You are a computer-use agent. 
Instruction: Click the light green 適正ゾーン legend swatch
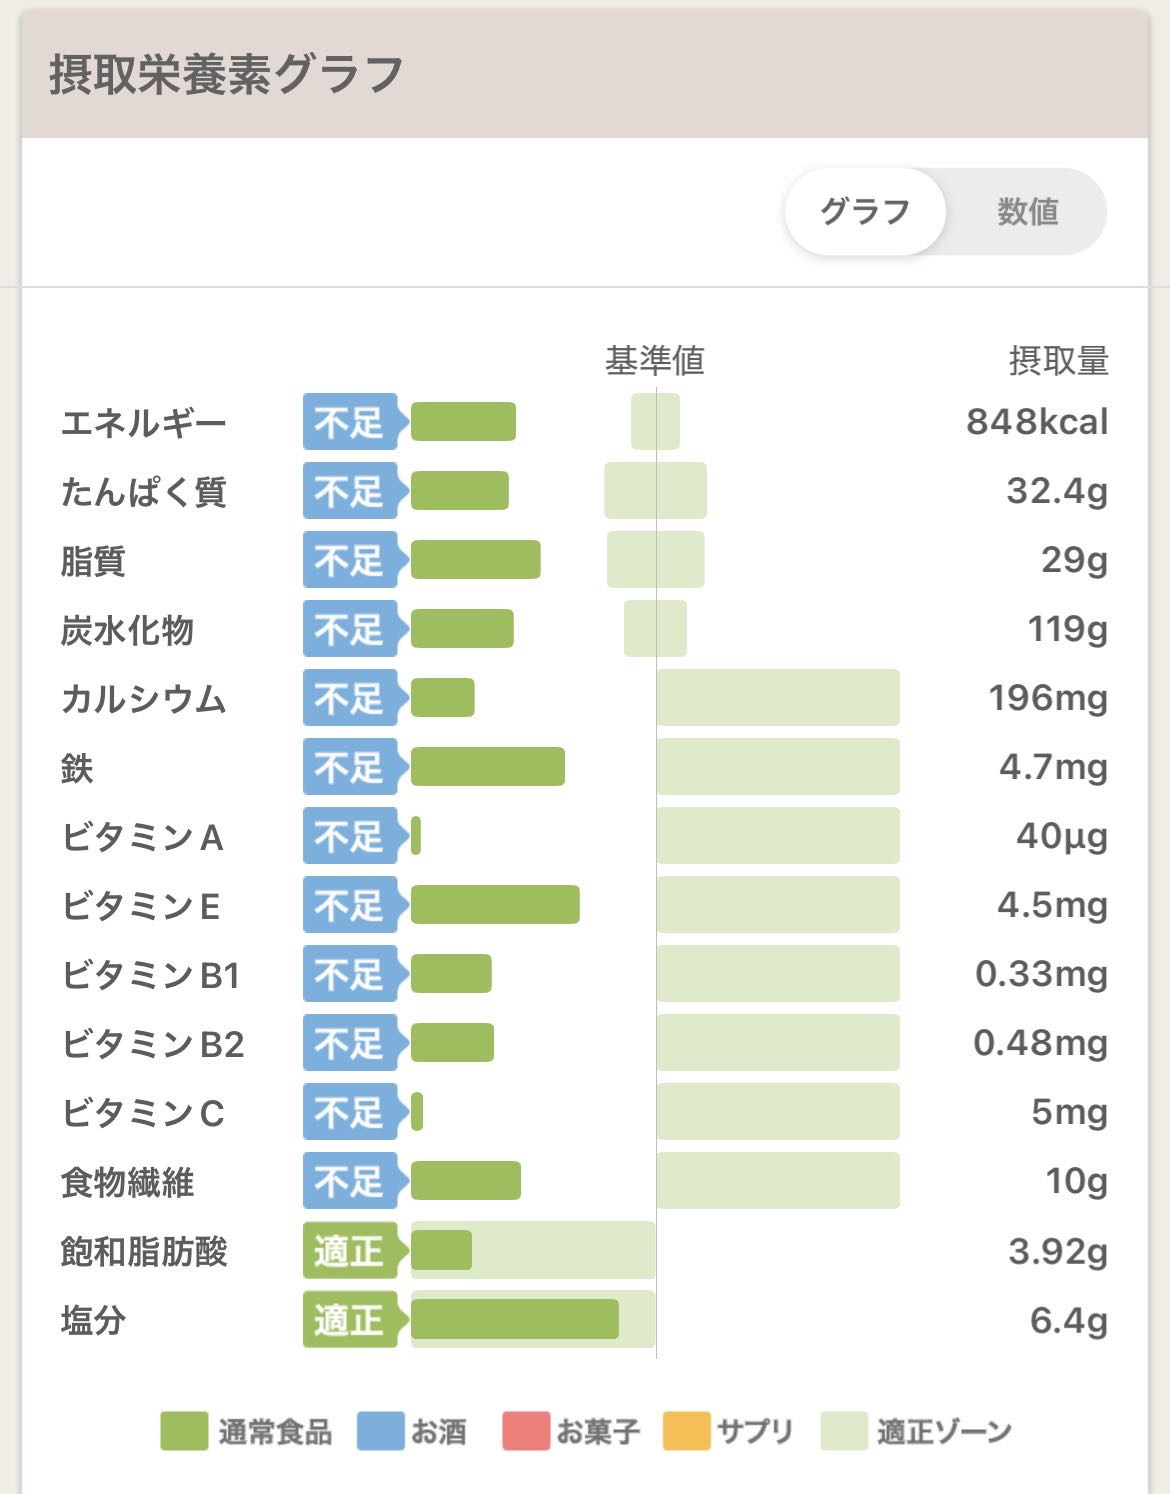[844, 1431]
